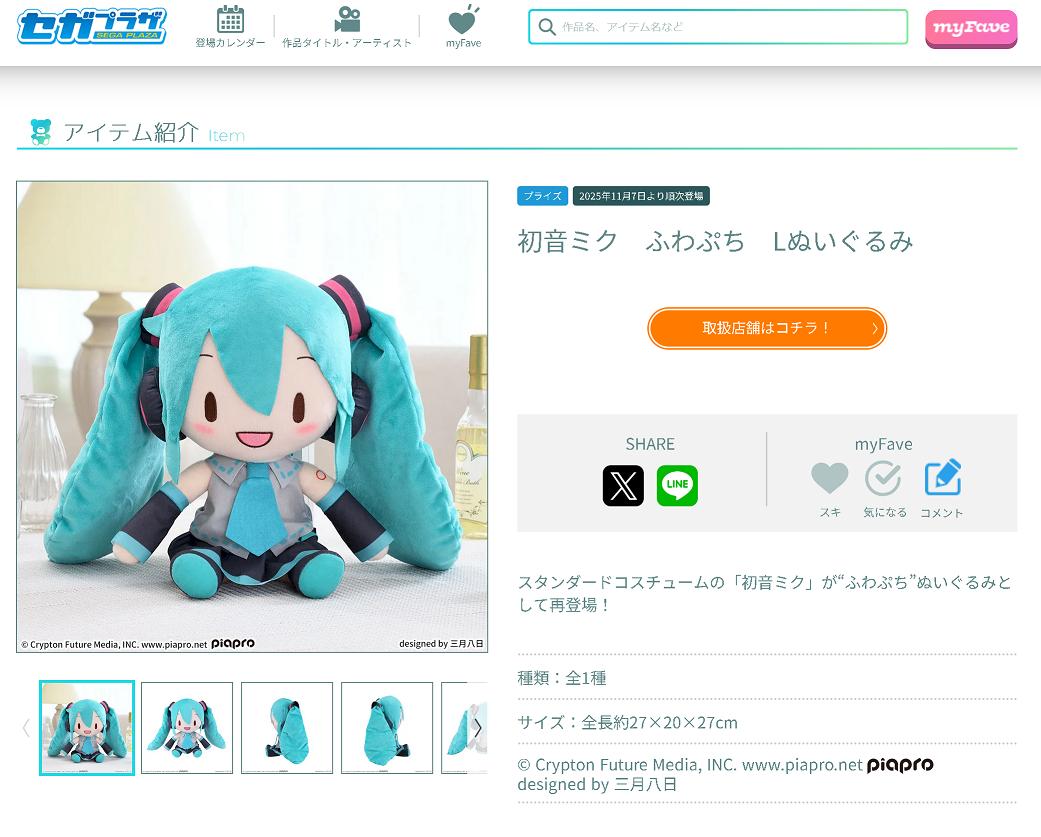
Task: Select third thumbnail showing side view
Action: [287, 728]
